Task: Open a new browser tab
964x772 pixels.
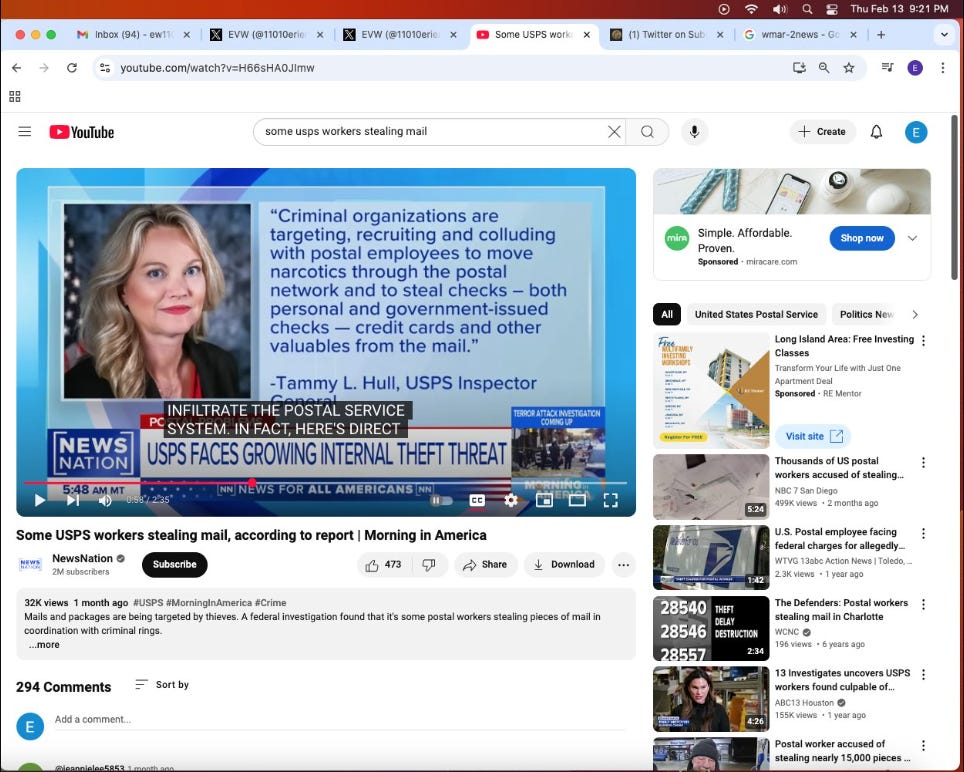Action: coord(881,34)
